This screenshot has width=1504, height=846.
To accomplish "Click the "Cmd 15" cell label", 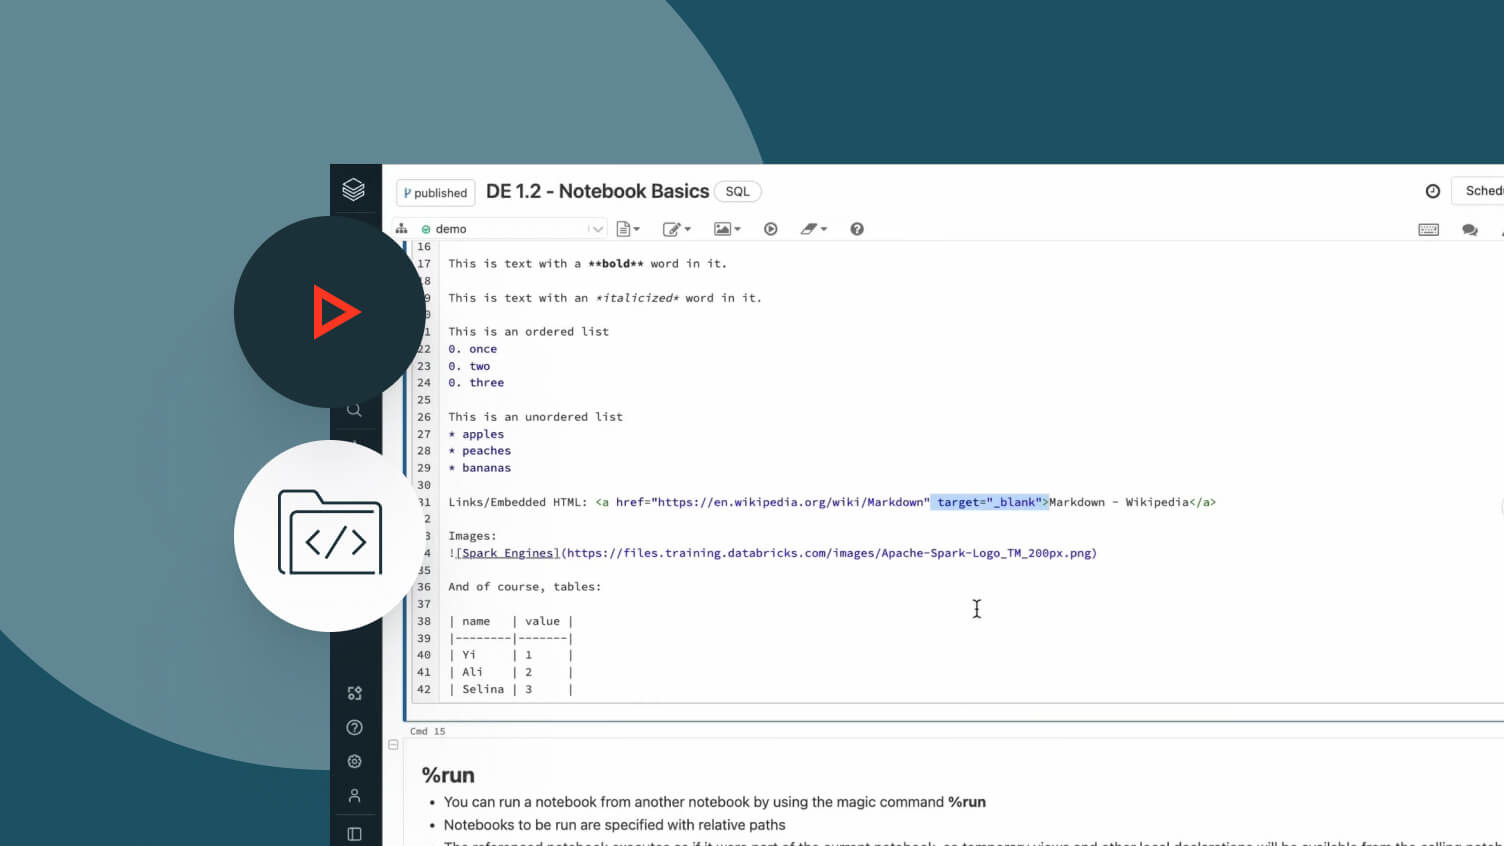I will point(427,731).
